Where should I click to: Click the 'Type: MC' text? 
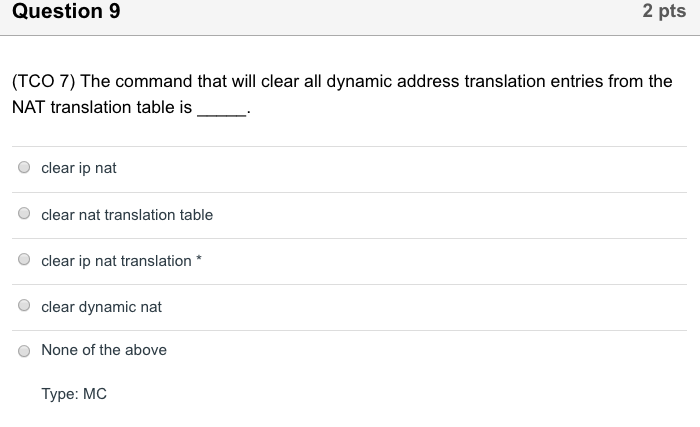(74, 394)
